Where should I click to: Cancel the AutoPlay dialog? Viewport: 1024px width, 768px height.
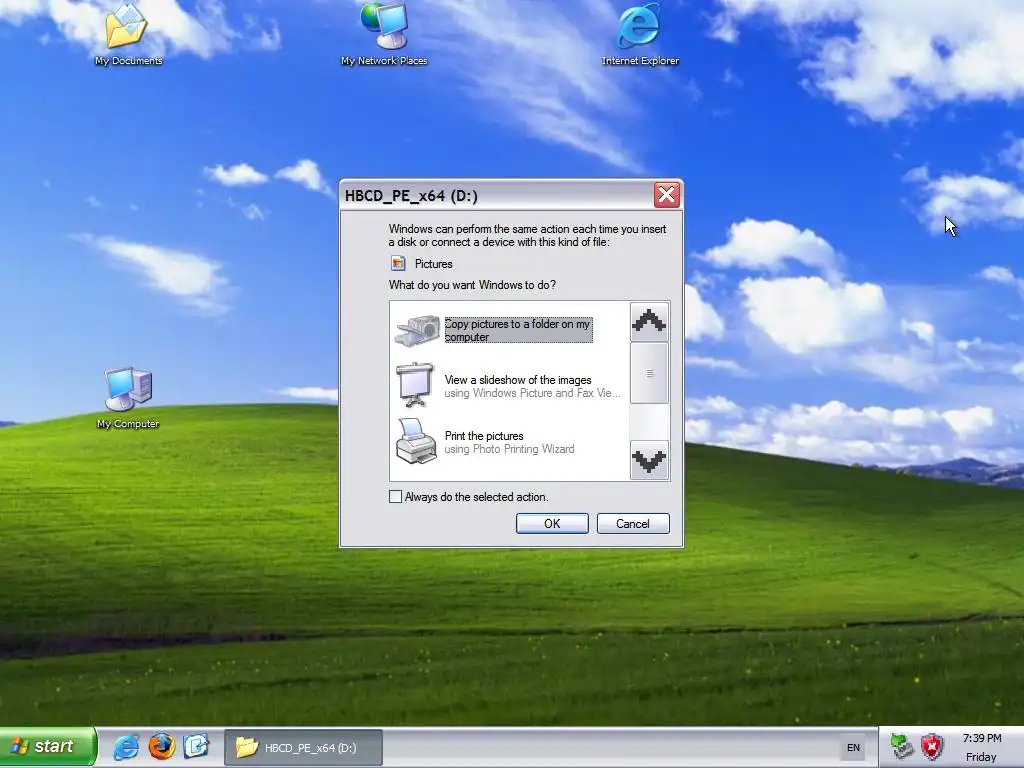[633, 524]
